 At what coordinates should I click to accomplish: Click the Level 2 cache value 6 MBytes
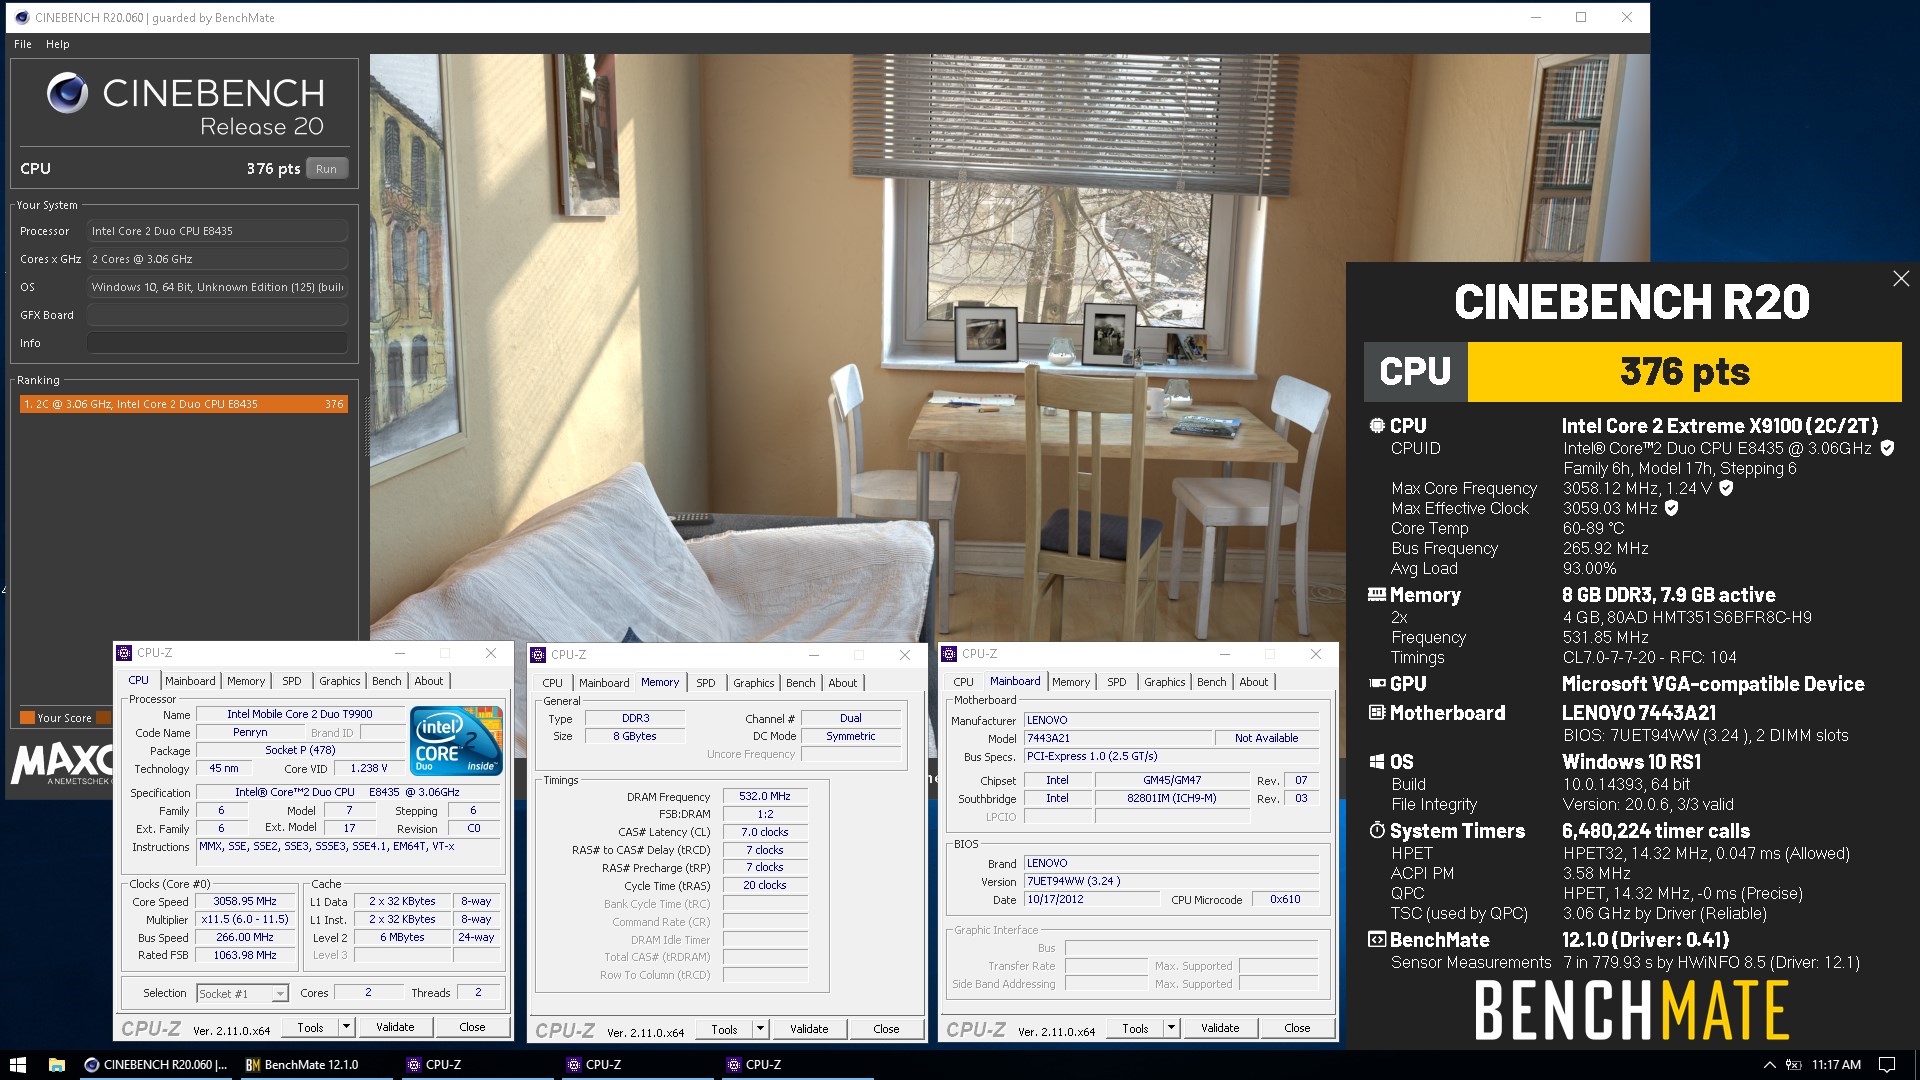click(x=402, y=937)
